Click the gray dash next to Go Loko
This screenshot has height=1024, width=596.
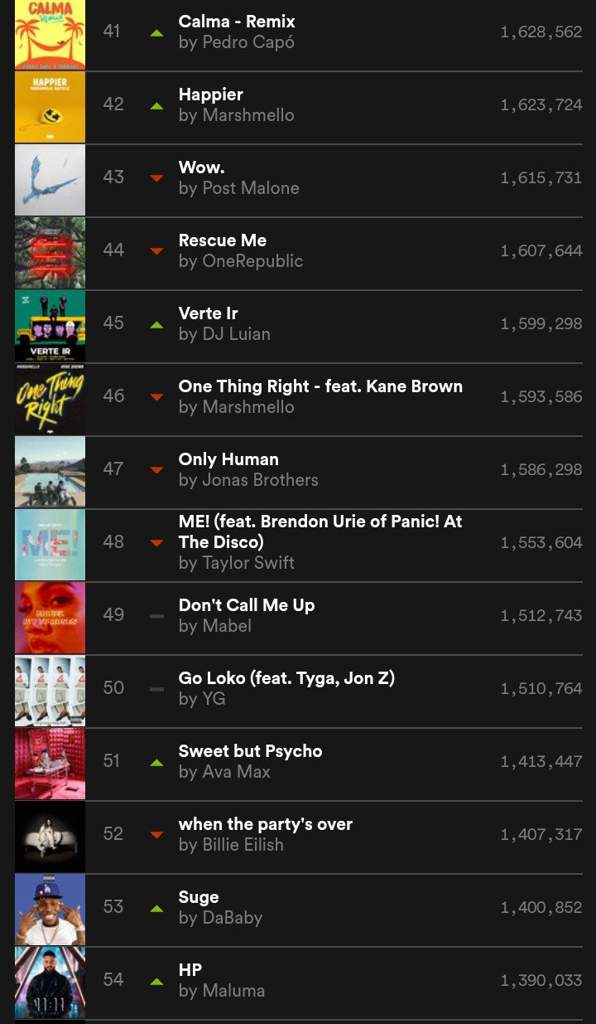pos(156,689)
